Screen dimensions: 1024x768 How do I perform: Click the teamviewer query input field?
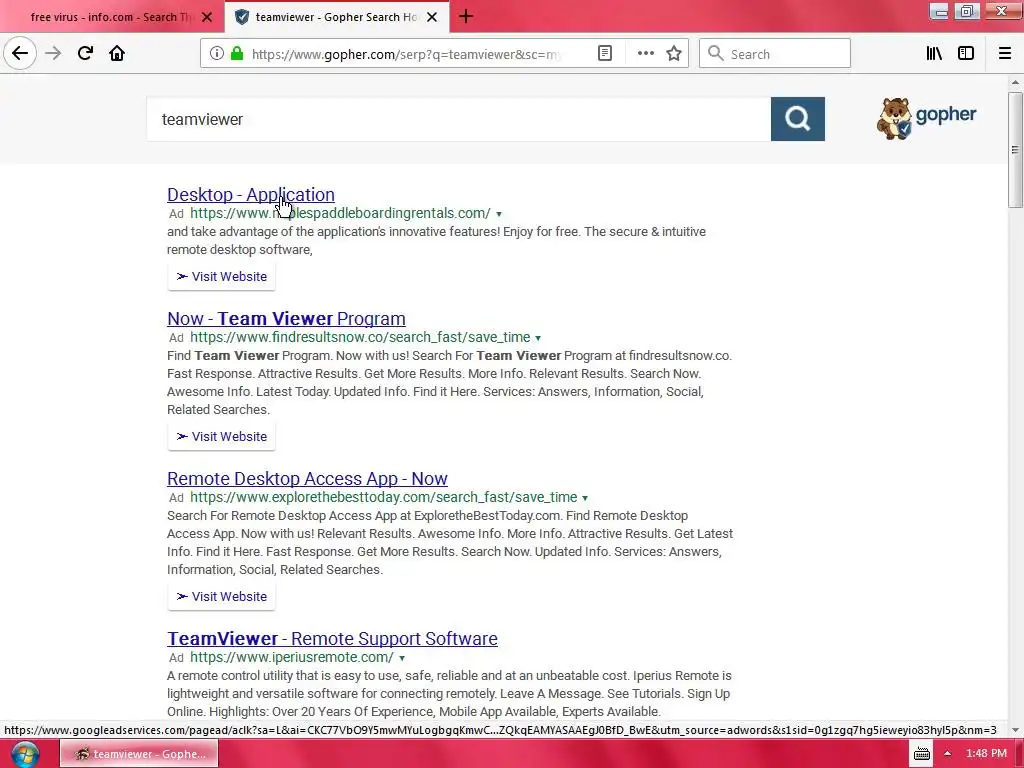pyautogui.click(x=458, y=120)
